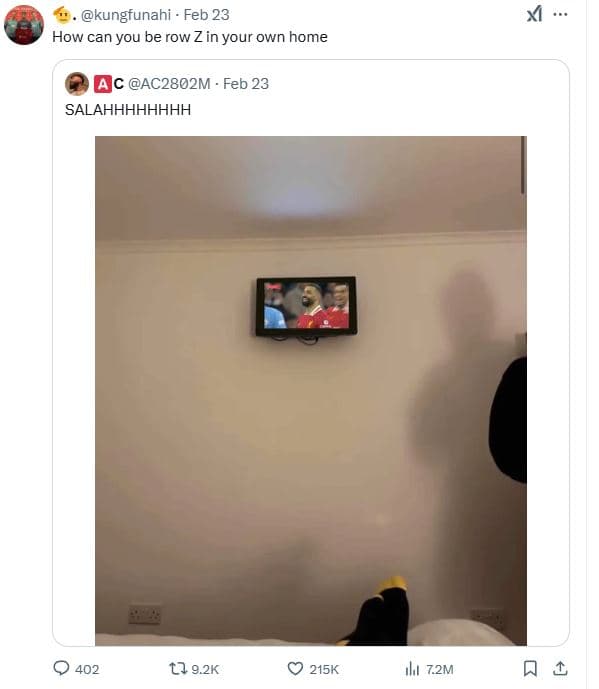599x689 pixels.
Task: Click the 402 replies count
Action: pyautogui.click(x=87, y=669)
